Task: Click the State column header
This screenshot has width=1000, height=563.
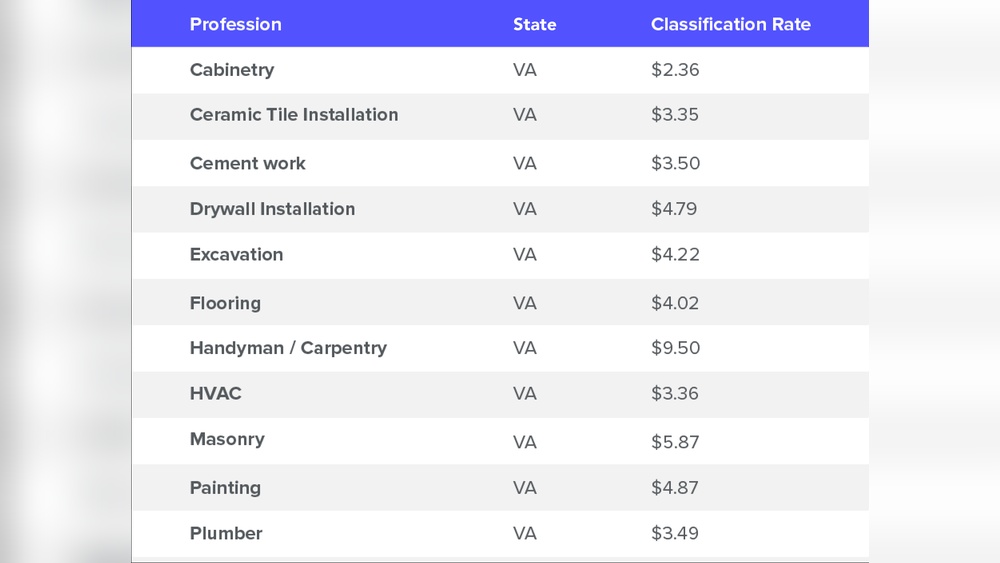Action: click(x=534, y=24)
